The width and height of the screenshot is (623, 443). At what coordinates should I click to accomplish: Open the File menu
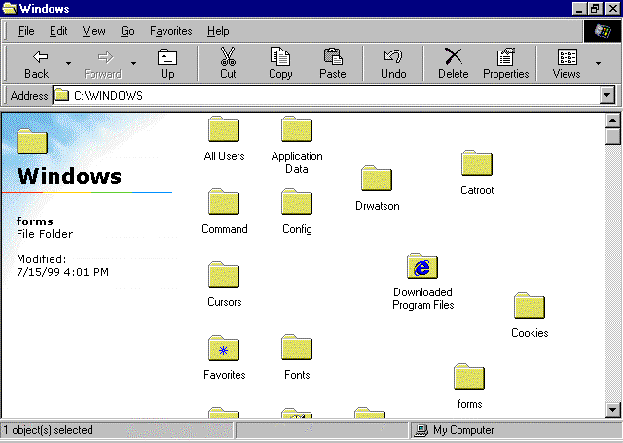point(26,31)
